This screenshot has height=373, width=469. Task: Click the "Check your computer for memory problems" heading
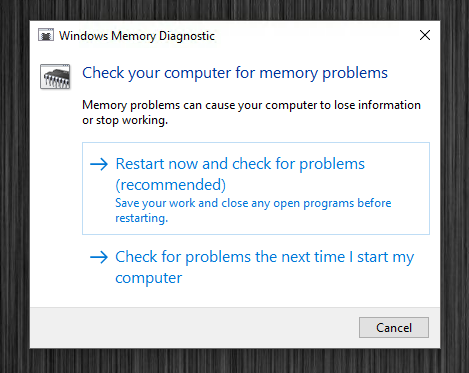pos(235,73)
